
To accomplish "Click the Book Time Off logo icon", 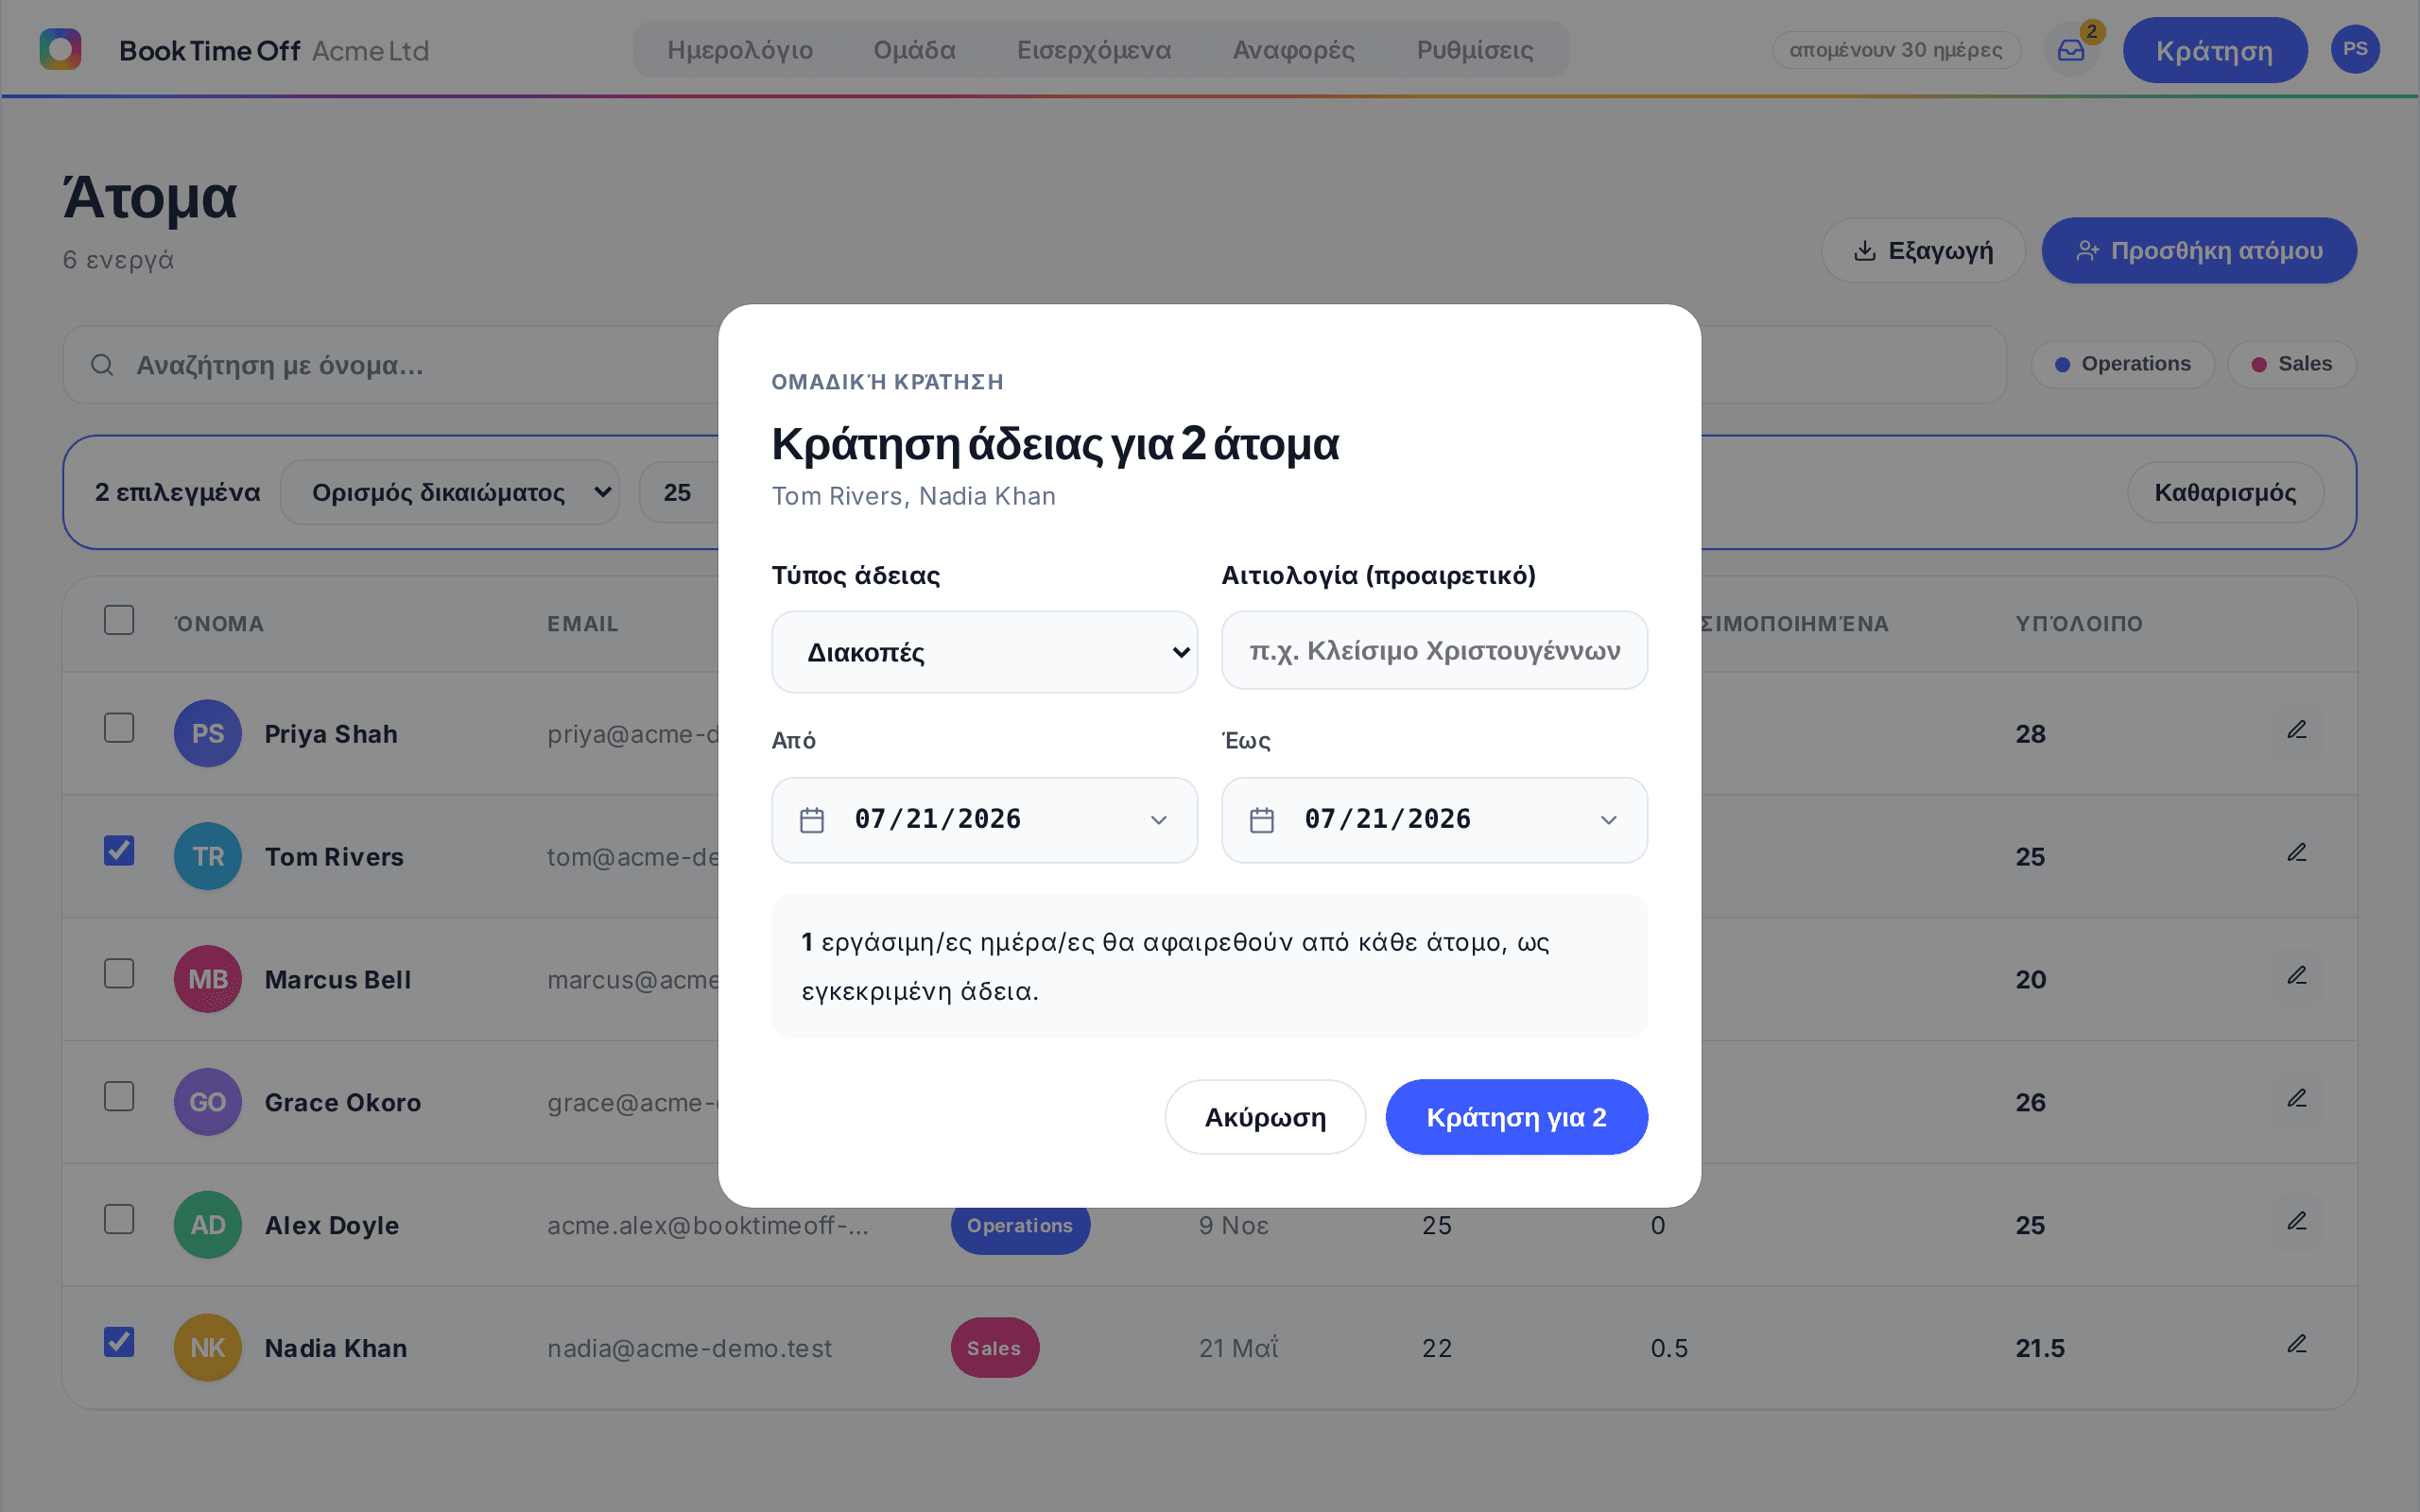I will tap(60, 49).
